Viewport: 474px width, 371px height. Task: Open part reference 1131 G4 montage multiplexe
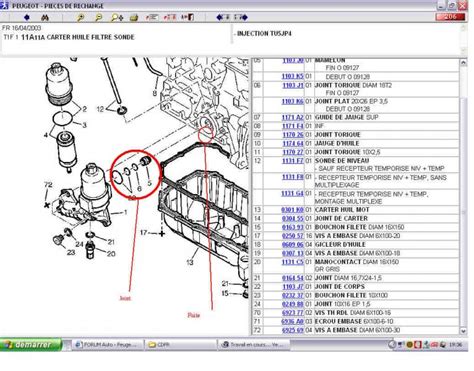pos(293,193)
